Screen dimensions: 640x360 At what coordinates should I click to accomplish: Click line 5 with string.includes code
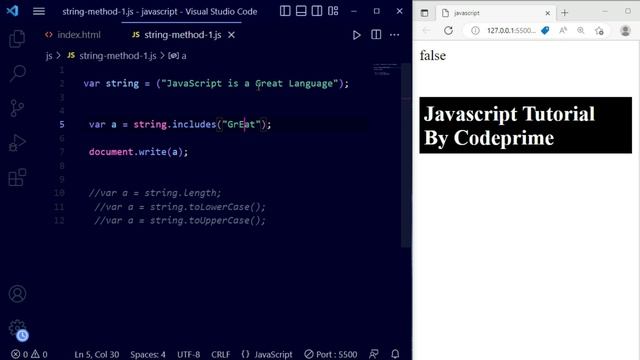coord(180,124)
